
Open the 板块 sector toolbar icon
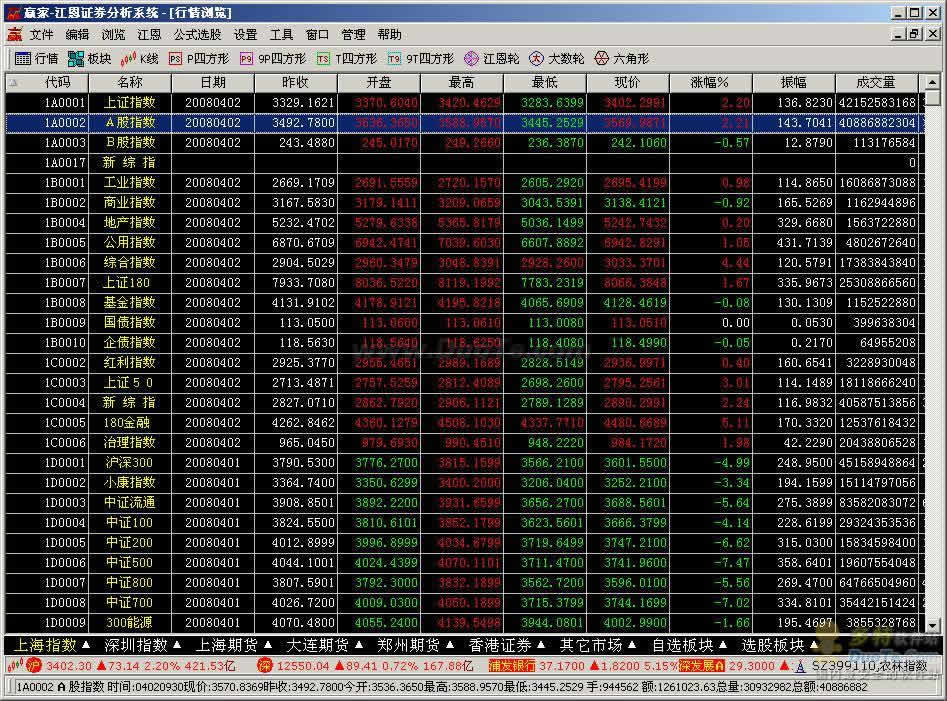(76, 59)
